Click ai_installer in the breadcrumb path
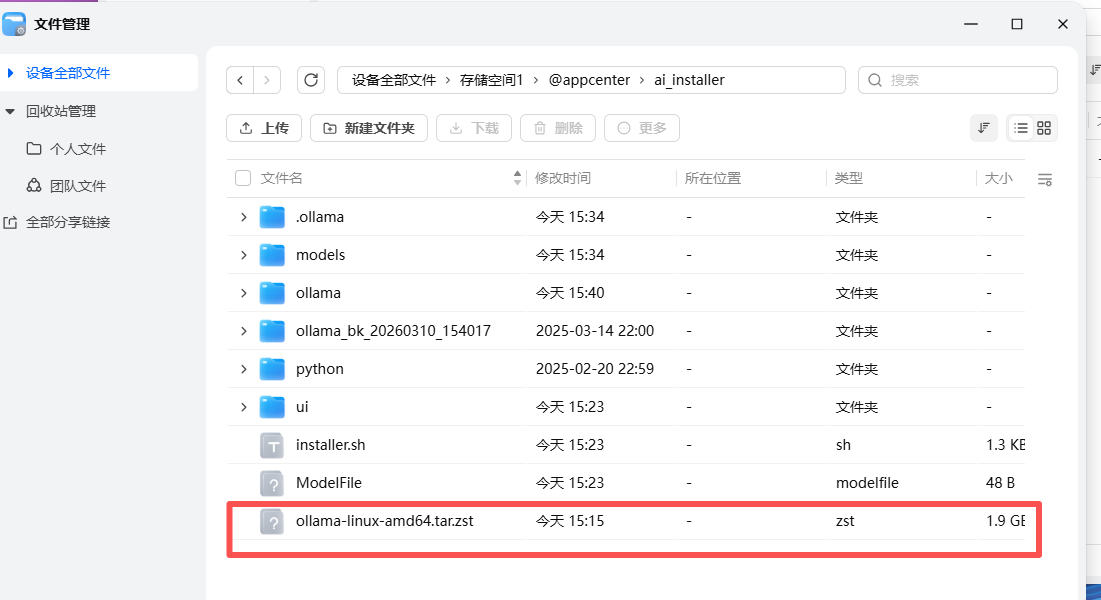The image size is (1101, 600). tap(690, 80)
